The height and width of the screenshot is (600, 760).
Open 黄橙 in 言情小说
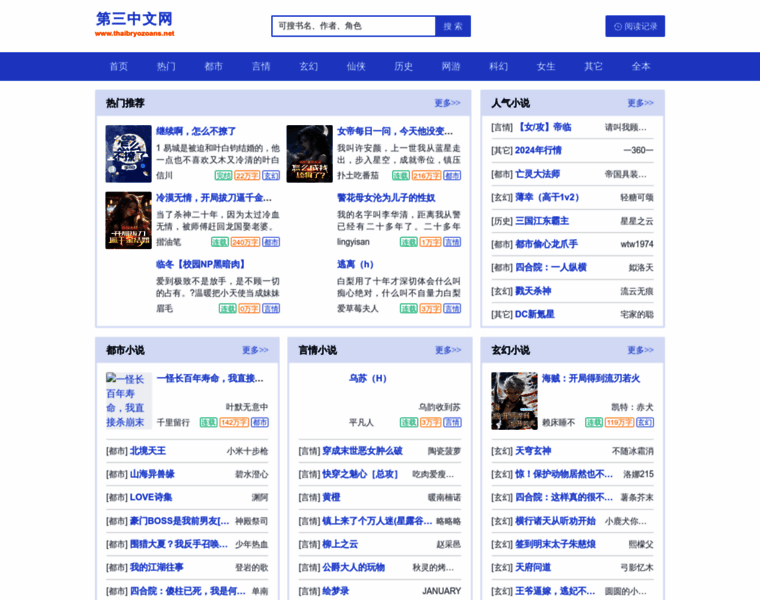click(x=331, y=497)
